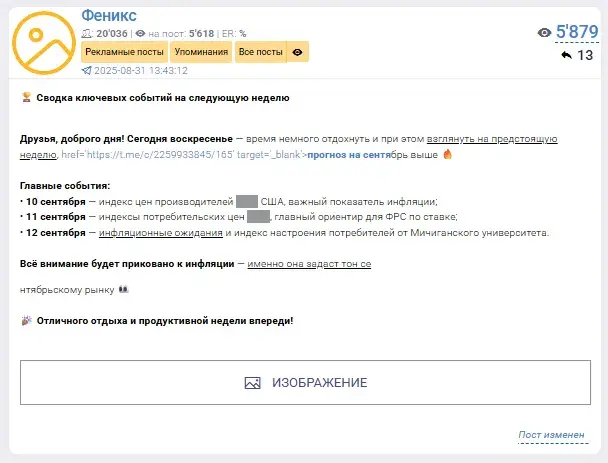This screenshot has width=608, height=463.
Task: Open the Рекламные посты filter
Action: pyautogui.click(x=124, y=52)
